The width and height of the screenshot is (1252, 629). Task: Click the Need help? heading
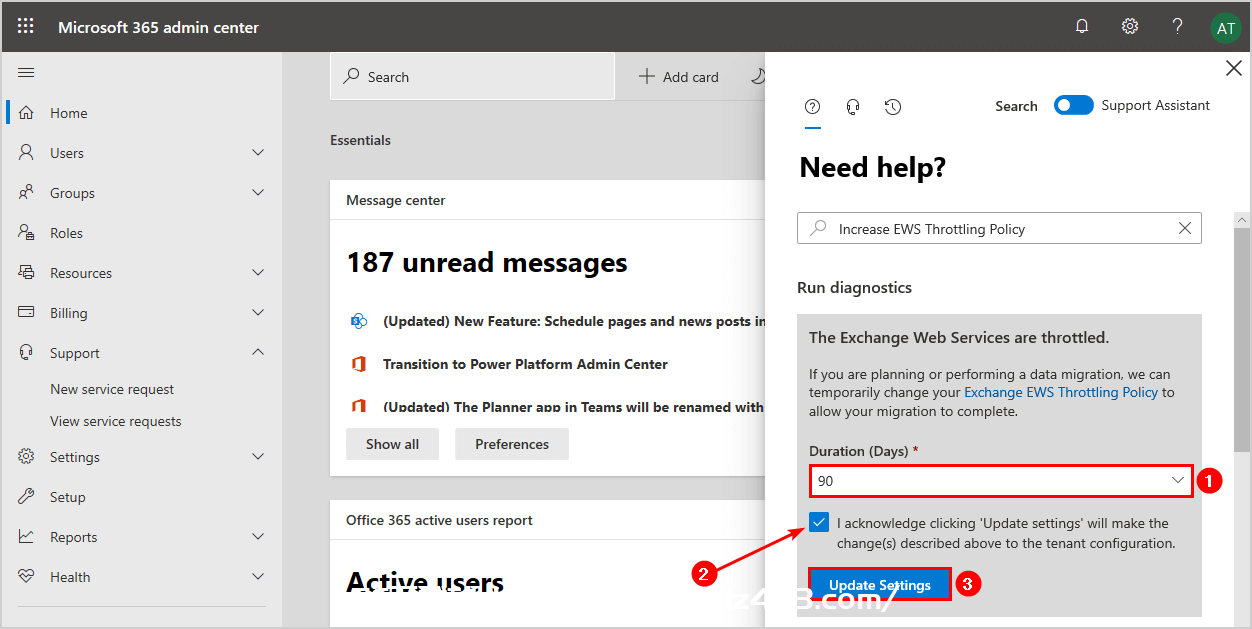click(x=872, y=167)
